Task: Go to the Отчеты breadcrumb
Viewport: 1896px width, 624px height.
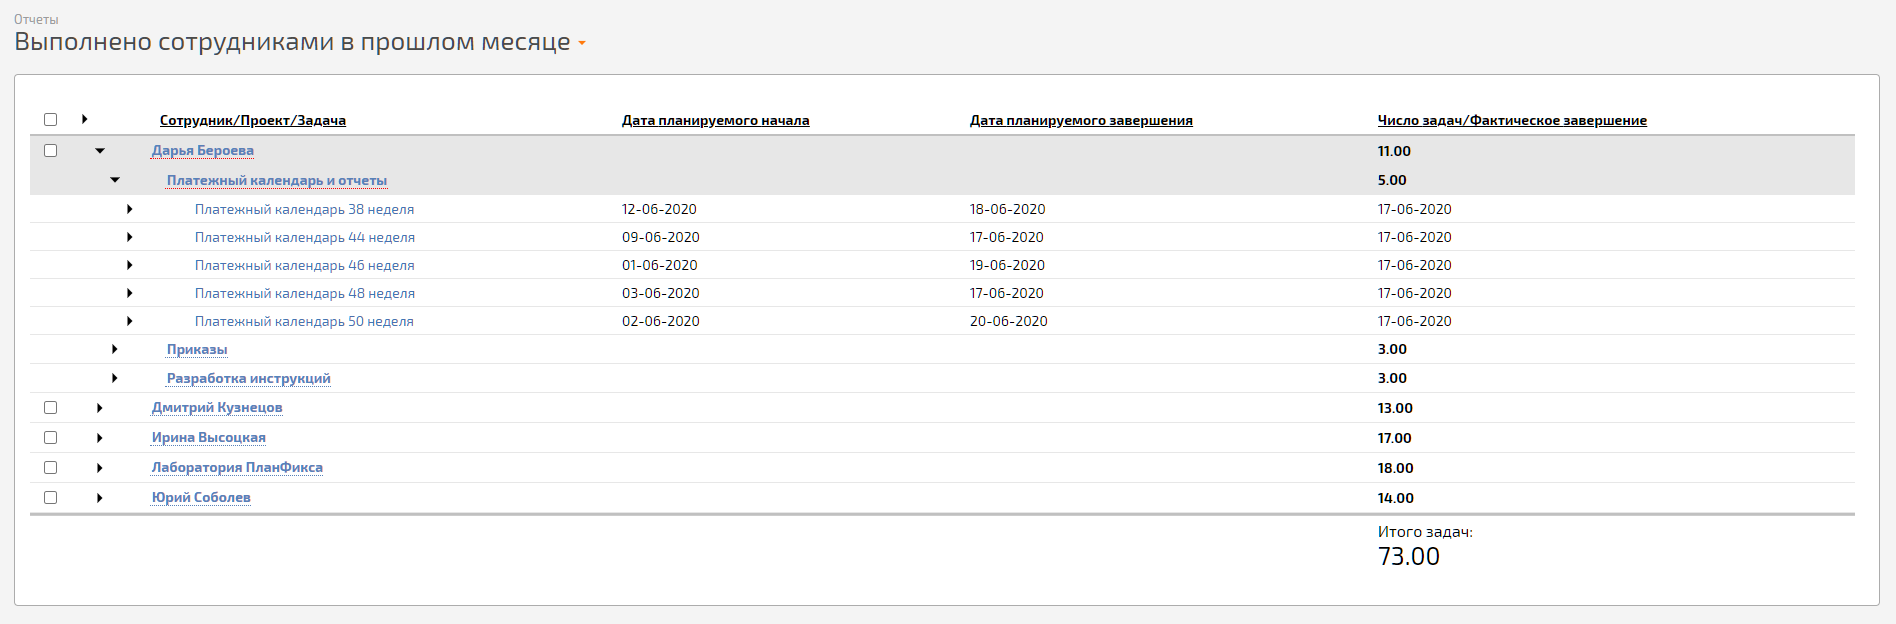Action: pos(36,19)
